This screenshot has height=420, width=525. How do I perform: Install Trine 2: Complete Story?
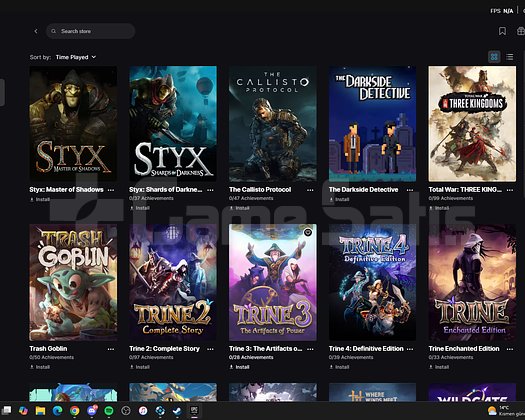[x=140, y=367]
